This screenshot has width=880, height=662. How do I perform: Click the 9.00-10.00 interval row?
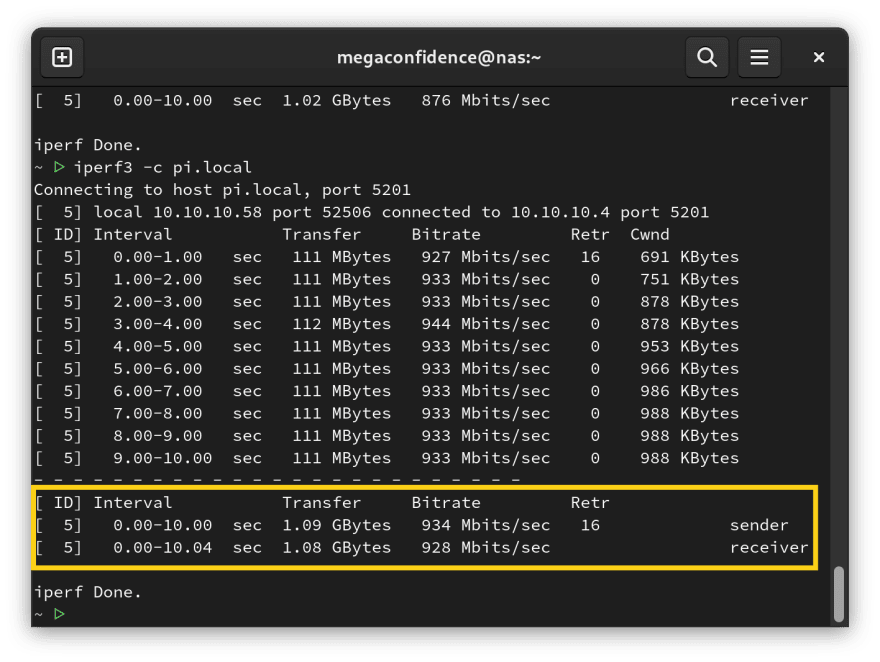point(387,458)
